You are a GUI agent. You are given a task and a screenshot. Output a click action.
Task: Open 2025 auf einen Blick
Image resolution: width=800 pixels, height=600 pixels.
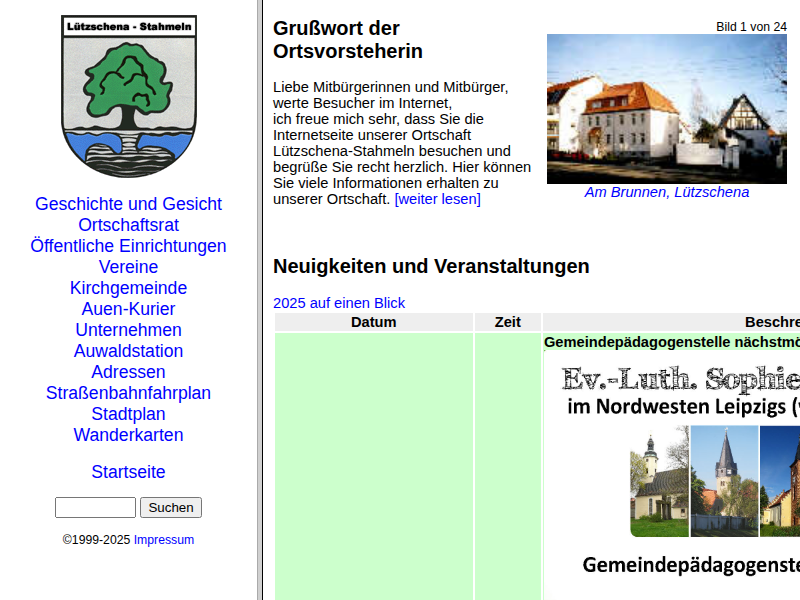(x=339, y=303)
